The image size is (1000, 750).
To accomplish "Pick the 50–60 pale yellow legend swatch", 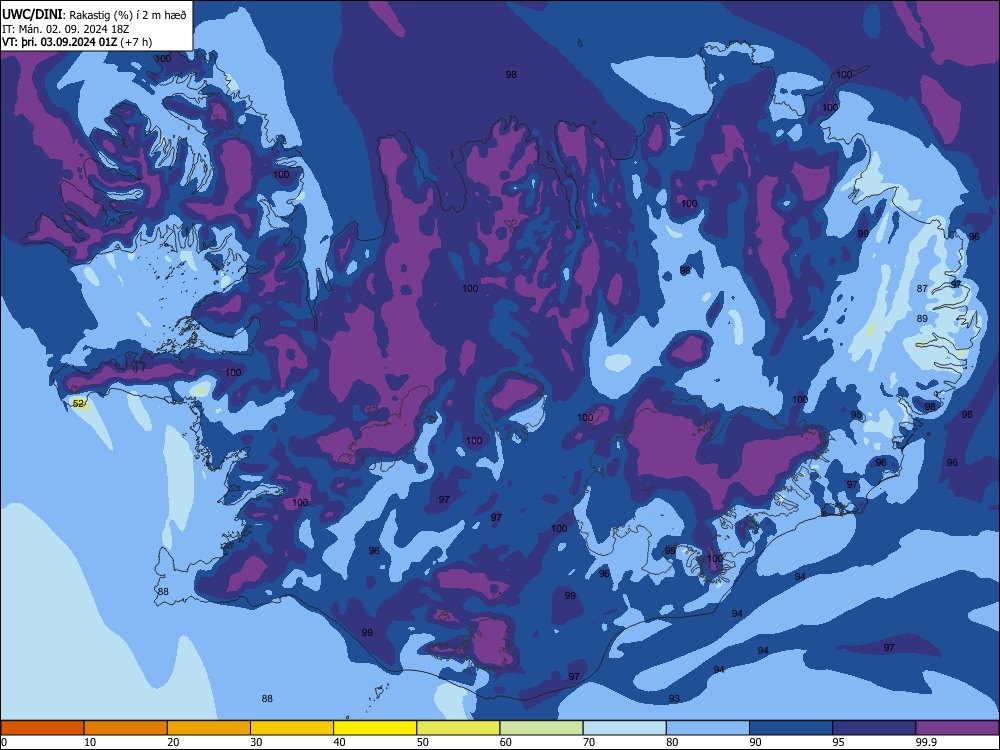I will point(459,728).
